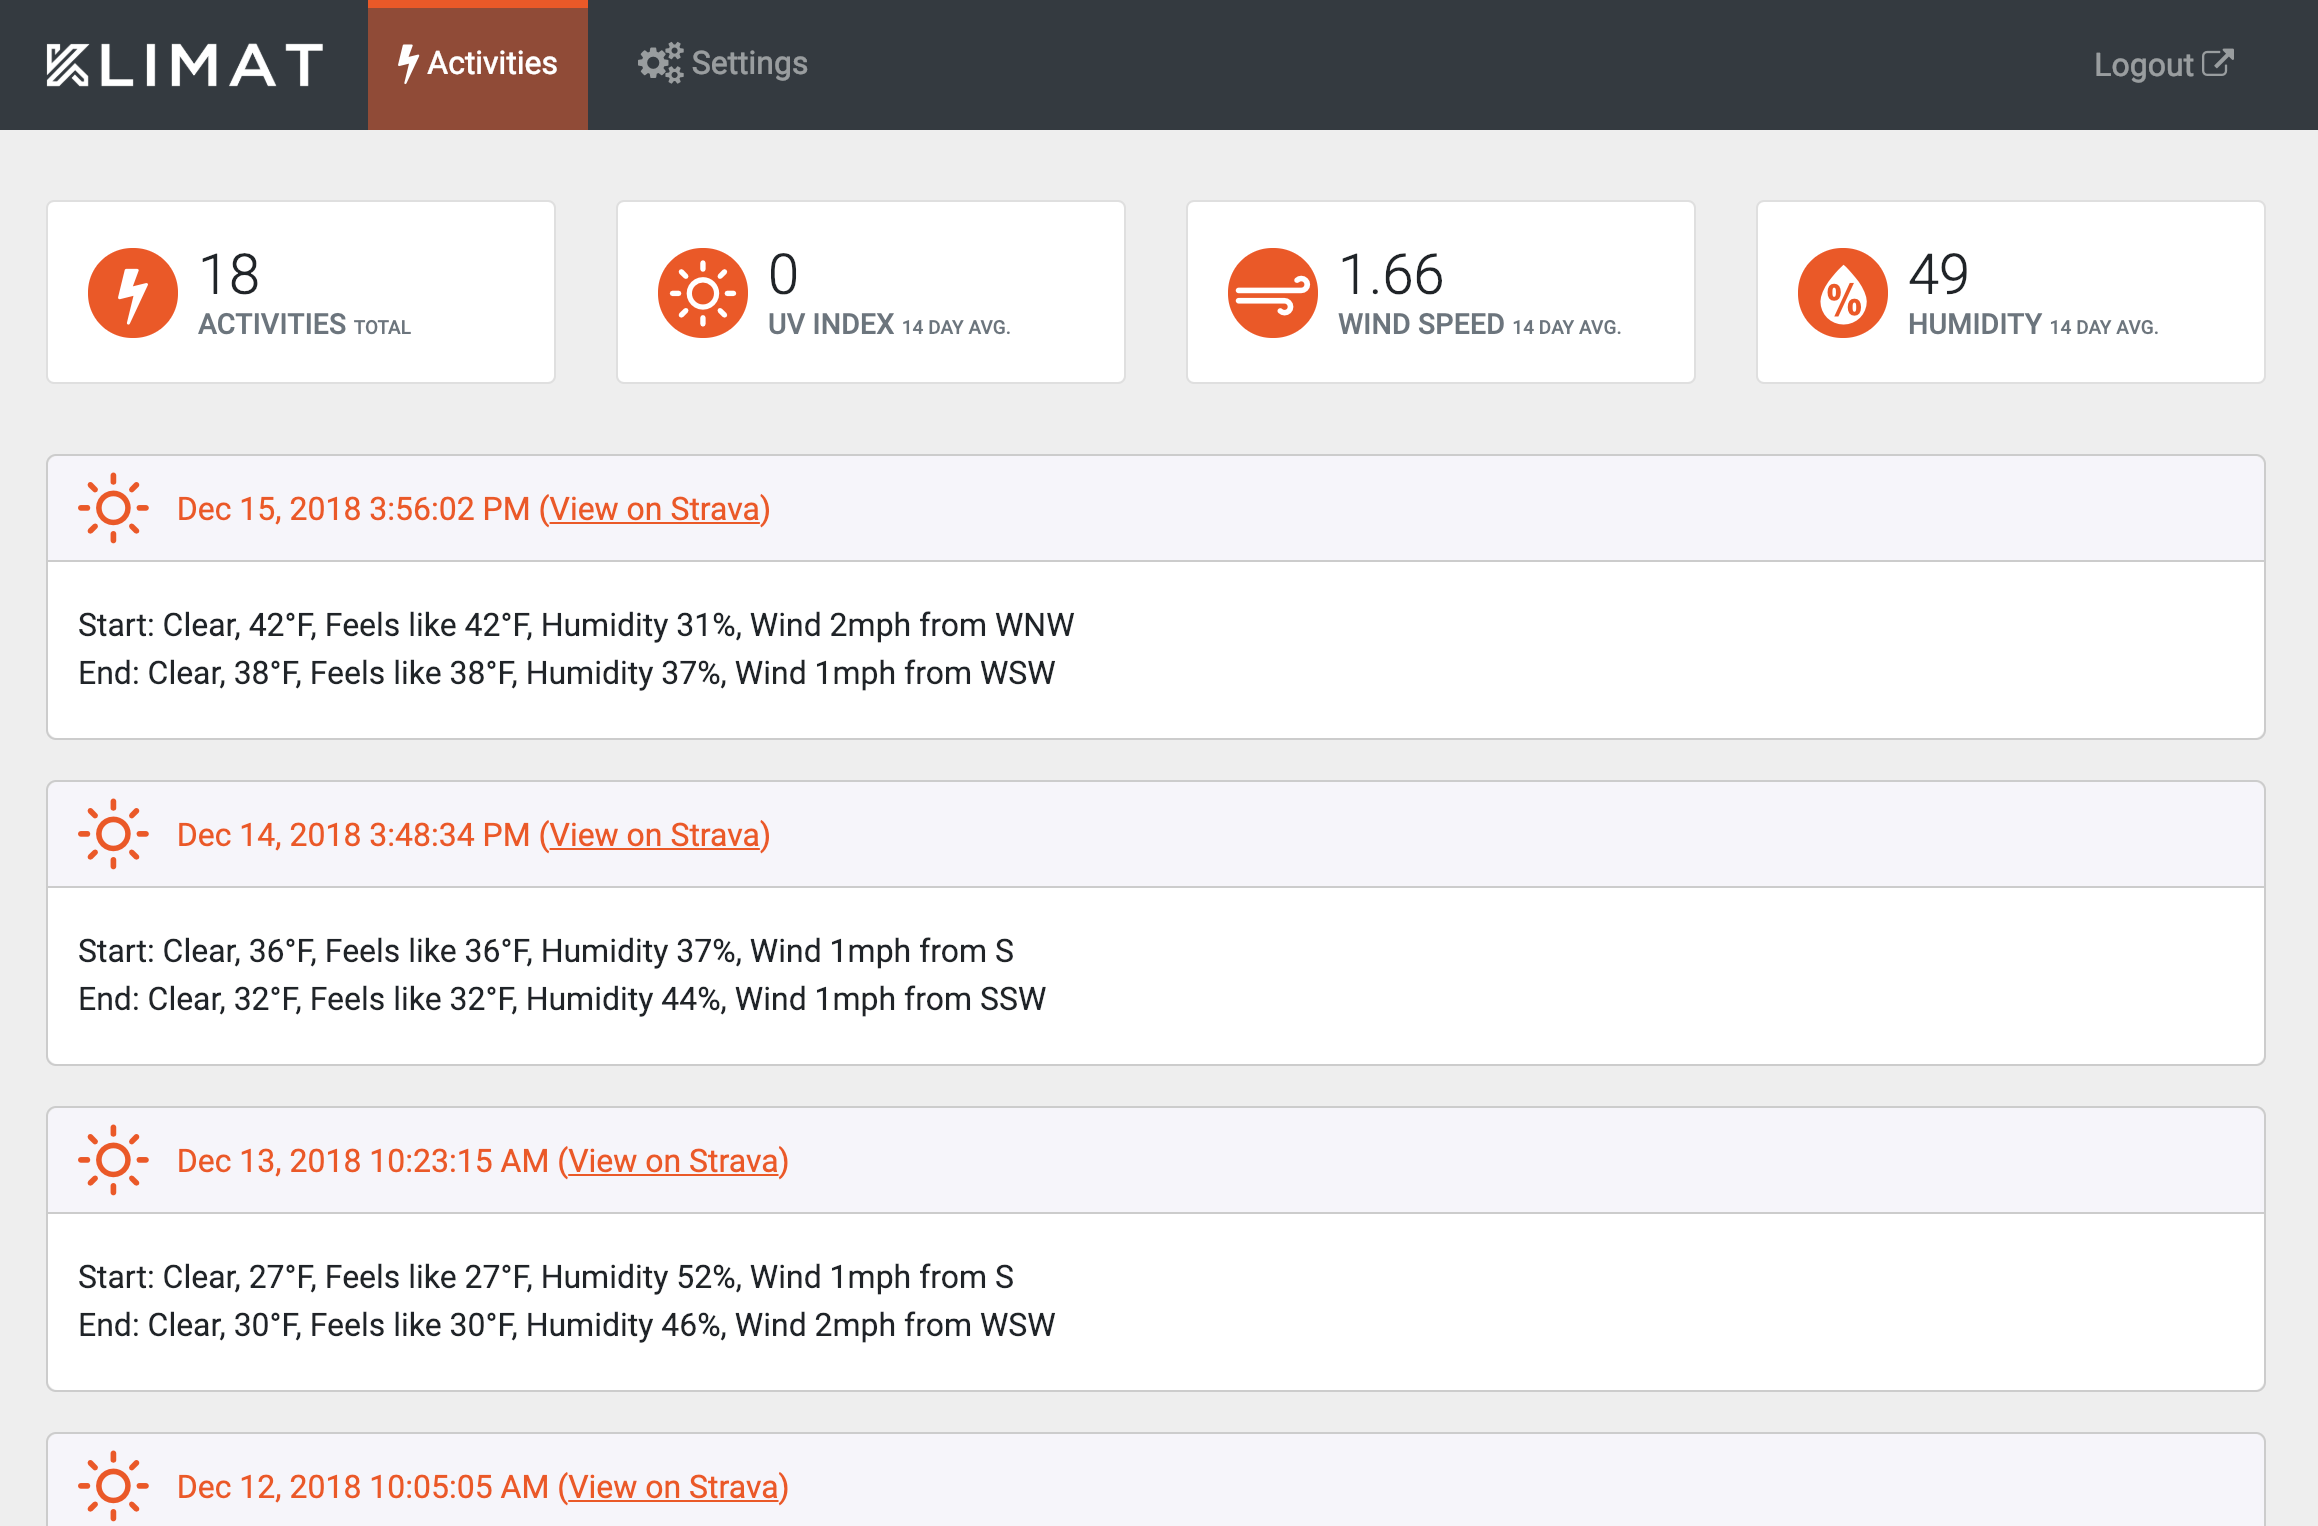View Dec 14 activity on Strava

[656, 835]
